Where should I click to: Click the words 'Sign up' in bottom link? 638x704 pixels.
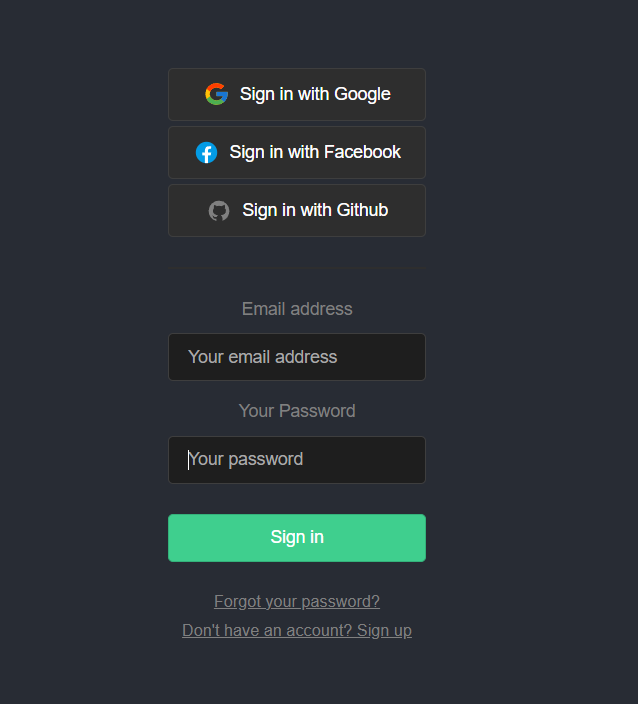384,630
